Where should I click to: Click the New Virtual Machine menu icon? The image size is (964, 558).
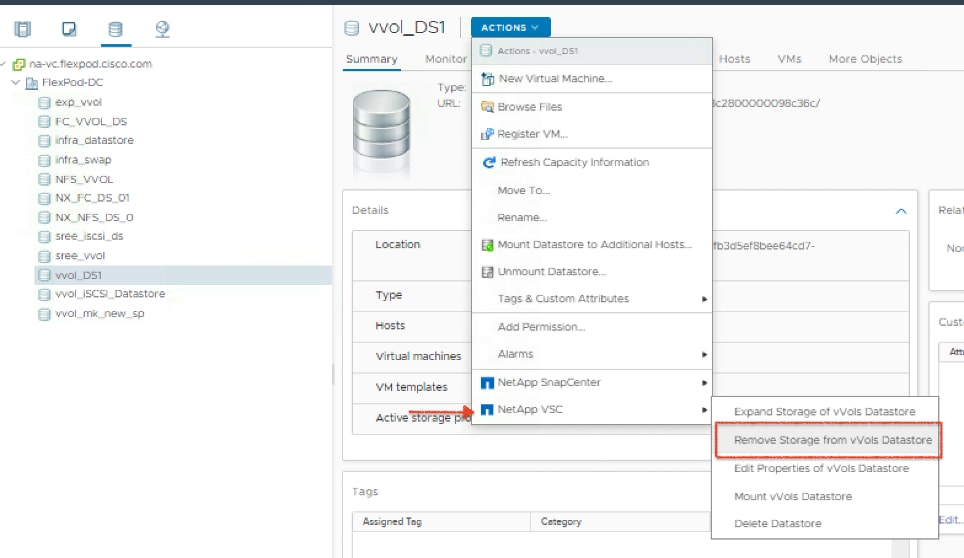click(488, 79)
